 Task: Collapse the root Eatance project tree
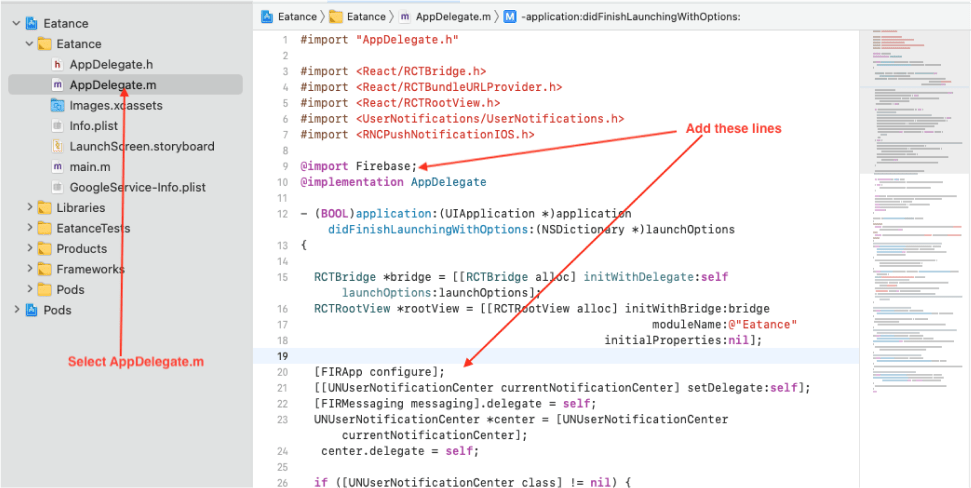[16, 23]
